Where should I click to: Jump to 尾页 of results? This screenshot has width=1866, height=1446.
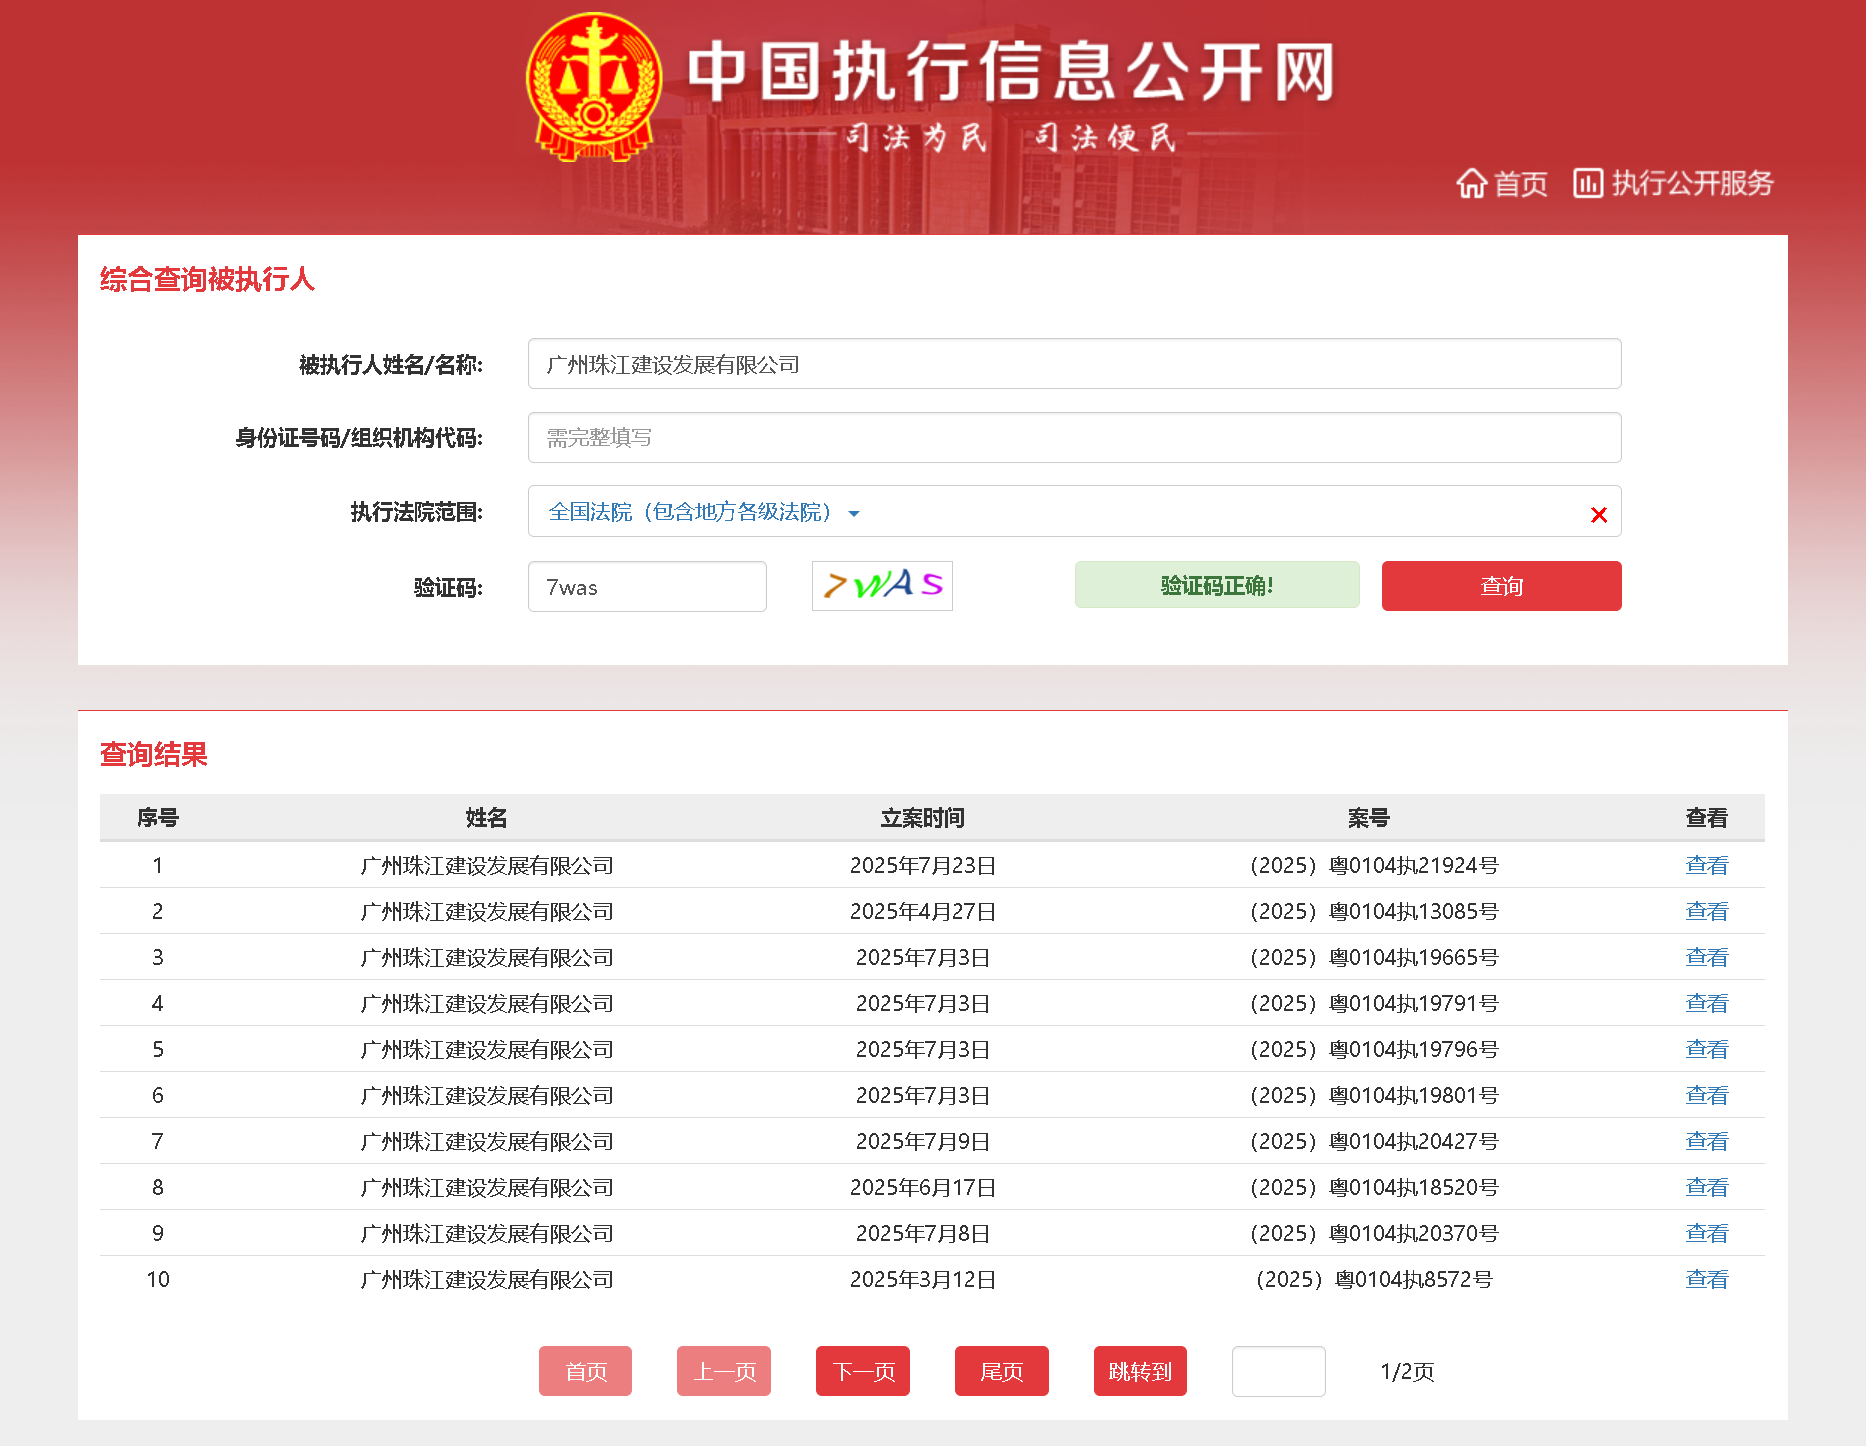coord(1002,1371)
